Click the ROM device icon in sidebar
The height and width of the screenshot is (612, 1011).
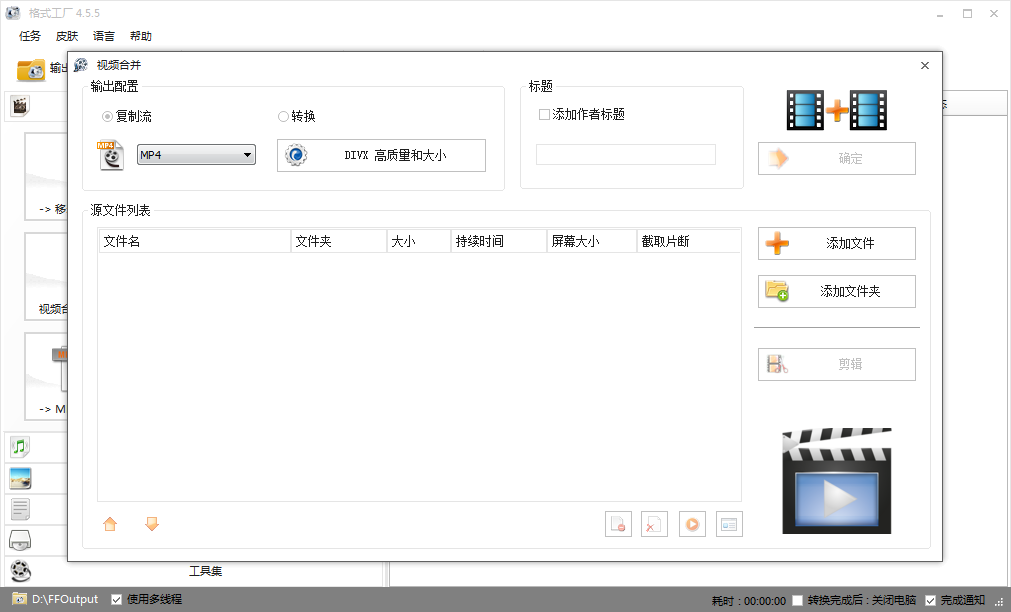coord(19,540)
